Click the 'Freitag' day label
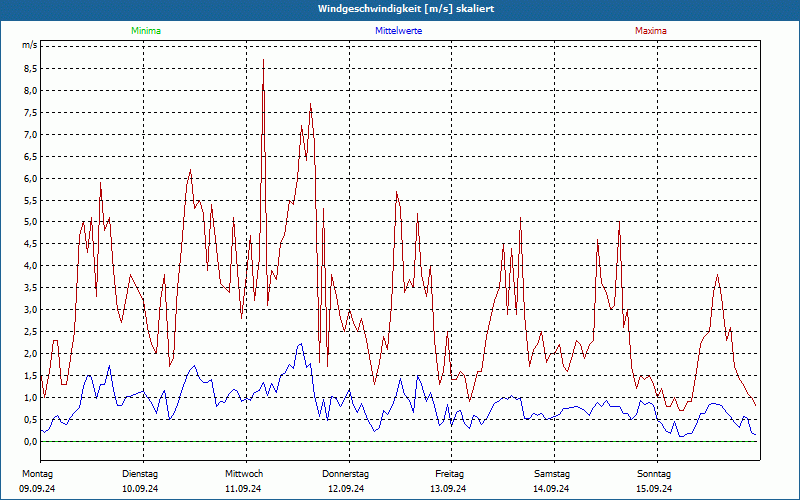This screenshot has height=500, width=800. point(449,474)
